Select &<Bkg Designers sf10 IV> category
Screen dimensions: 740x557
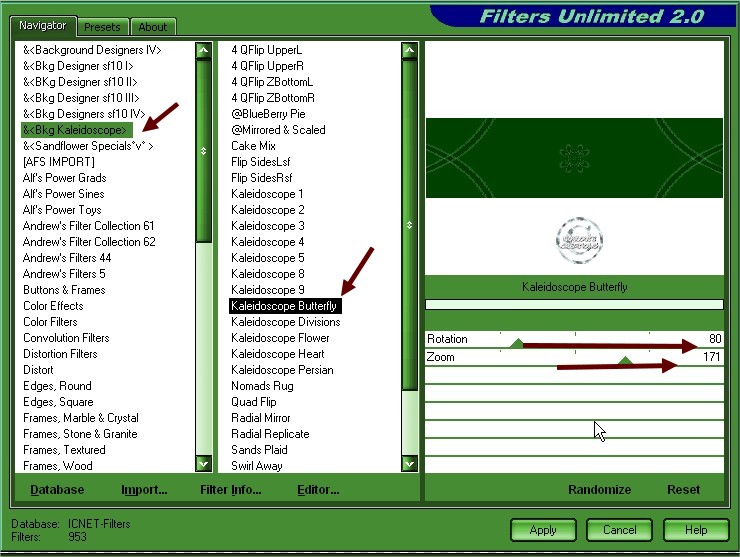click(x=84, y=114)
